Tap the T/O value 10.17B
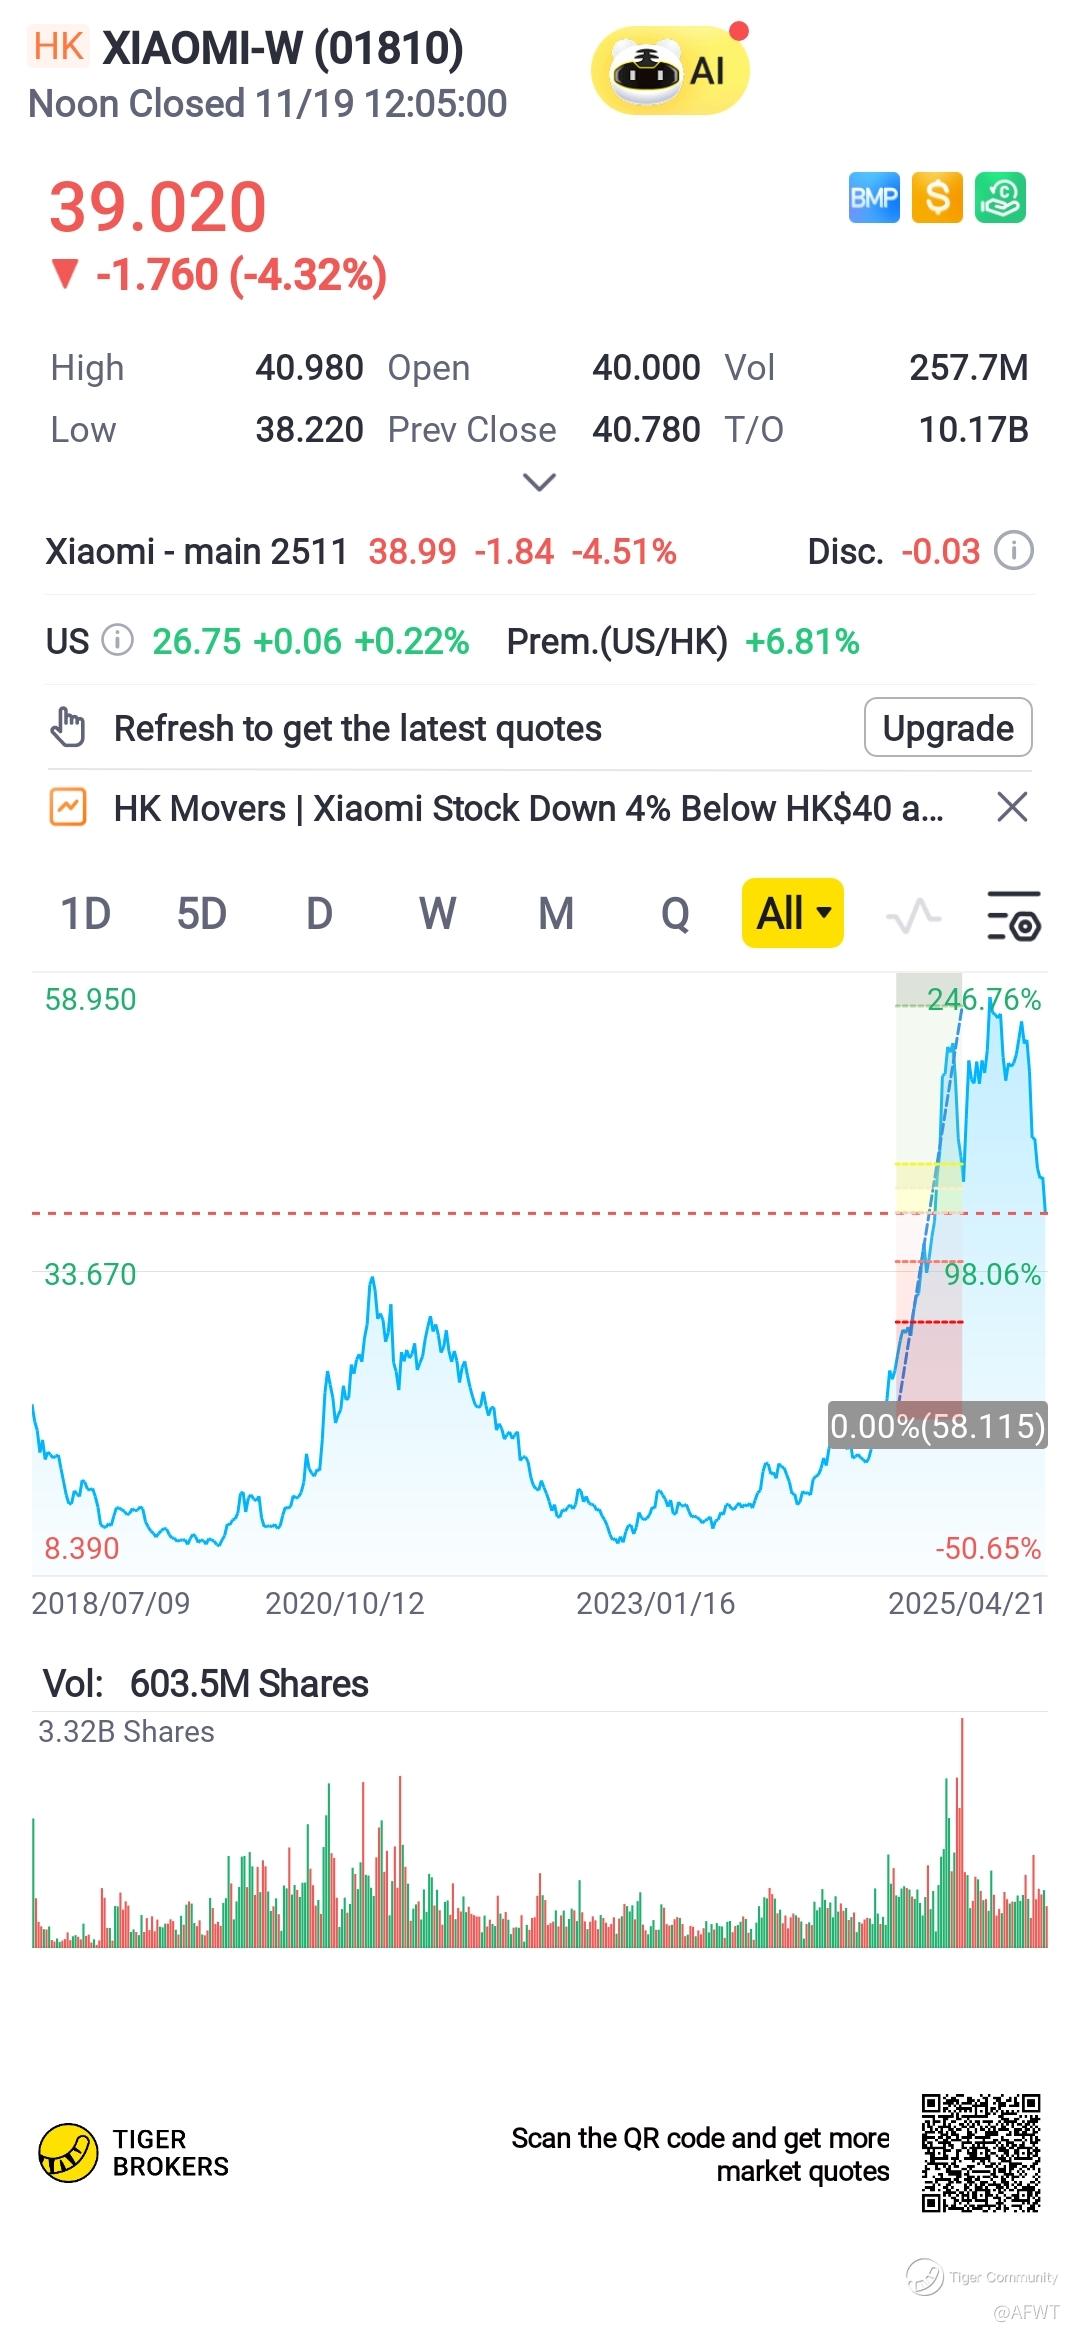This screenshot has height=2337, width=1080. coord(974,429)
